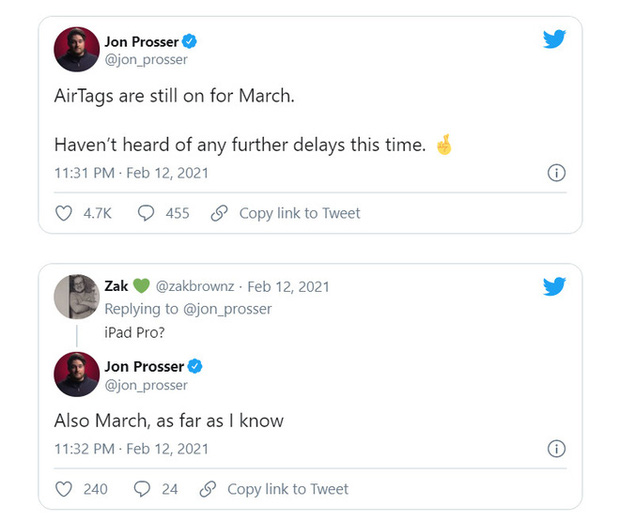Open the 11:31 PM · Feb 12, 2021 timestamp
This screenshot has height=521, width=620.
131,173
